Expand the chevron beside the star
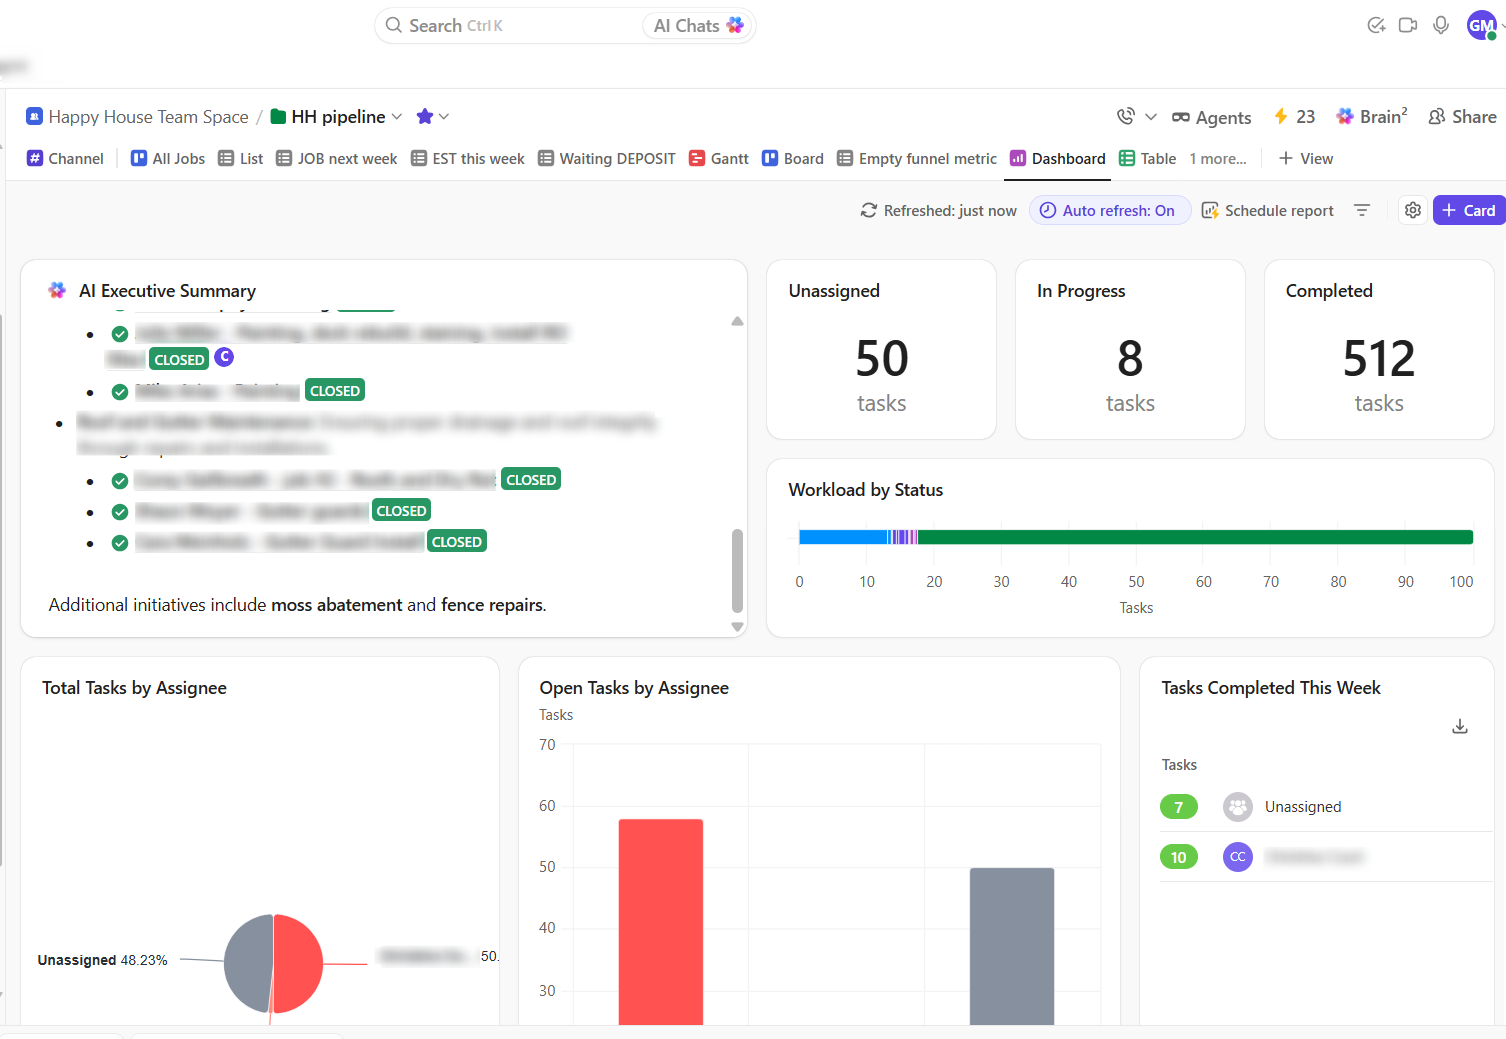 pyautogui.click(x=444, y=117)
